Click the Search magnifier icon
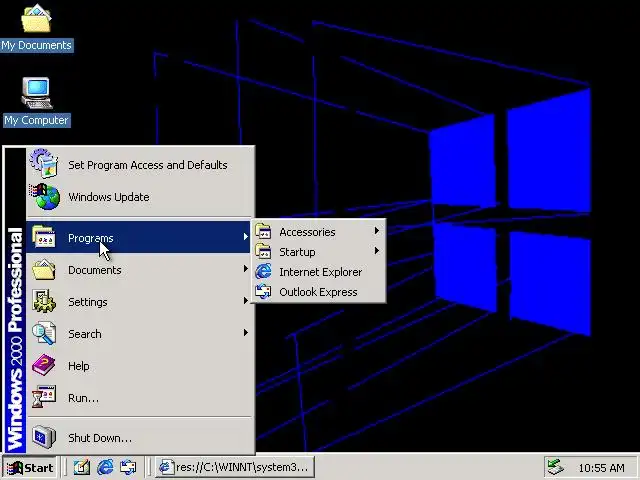This screenshot has width=640, height=480. [x=44, y=333]
